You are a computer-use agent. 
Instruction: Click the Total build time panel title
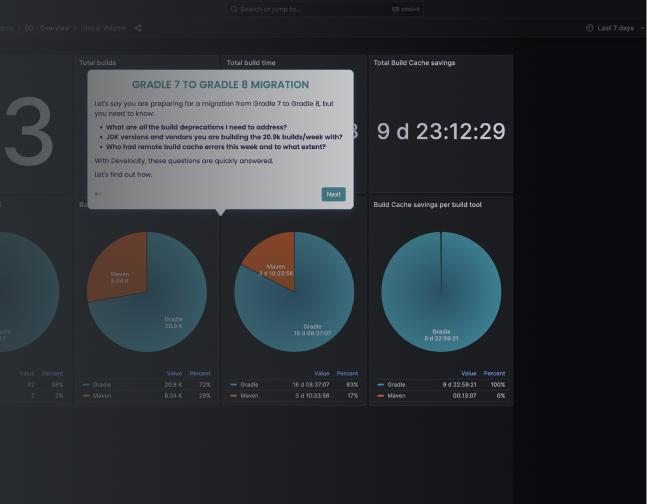point(251,63)
